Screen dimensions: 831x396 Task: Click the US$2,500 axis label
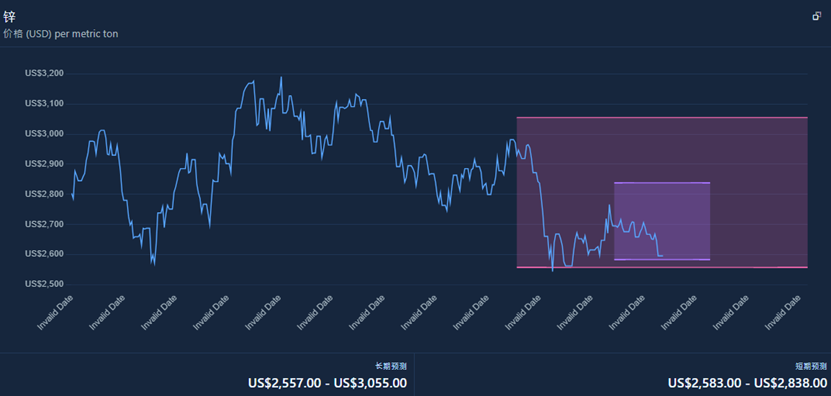[45, 285]
